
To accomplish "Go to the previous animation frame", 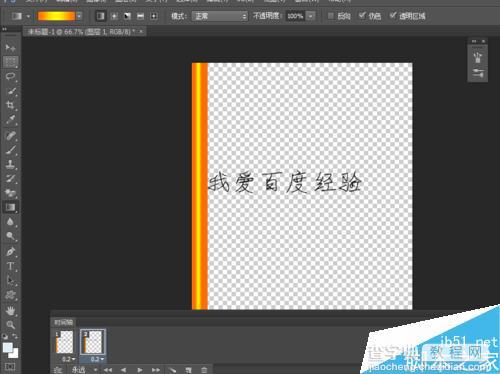I will pyautogui.click(x=123, y=370).
